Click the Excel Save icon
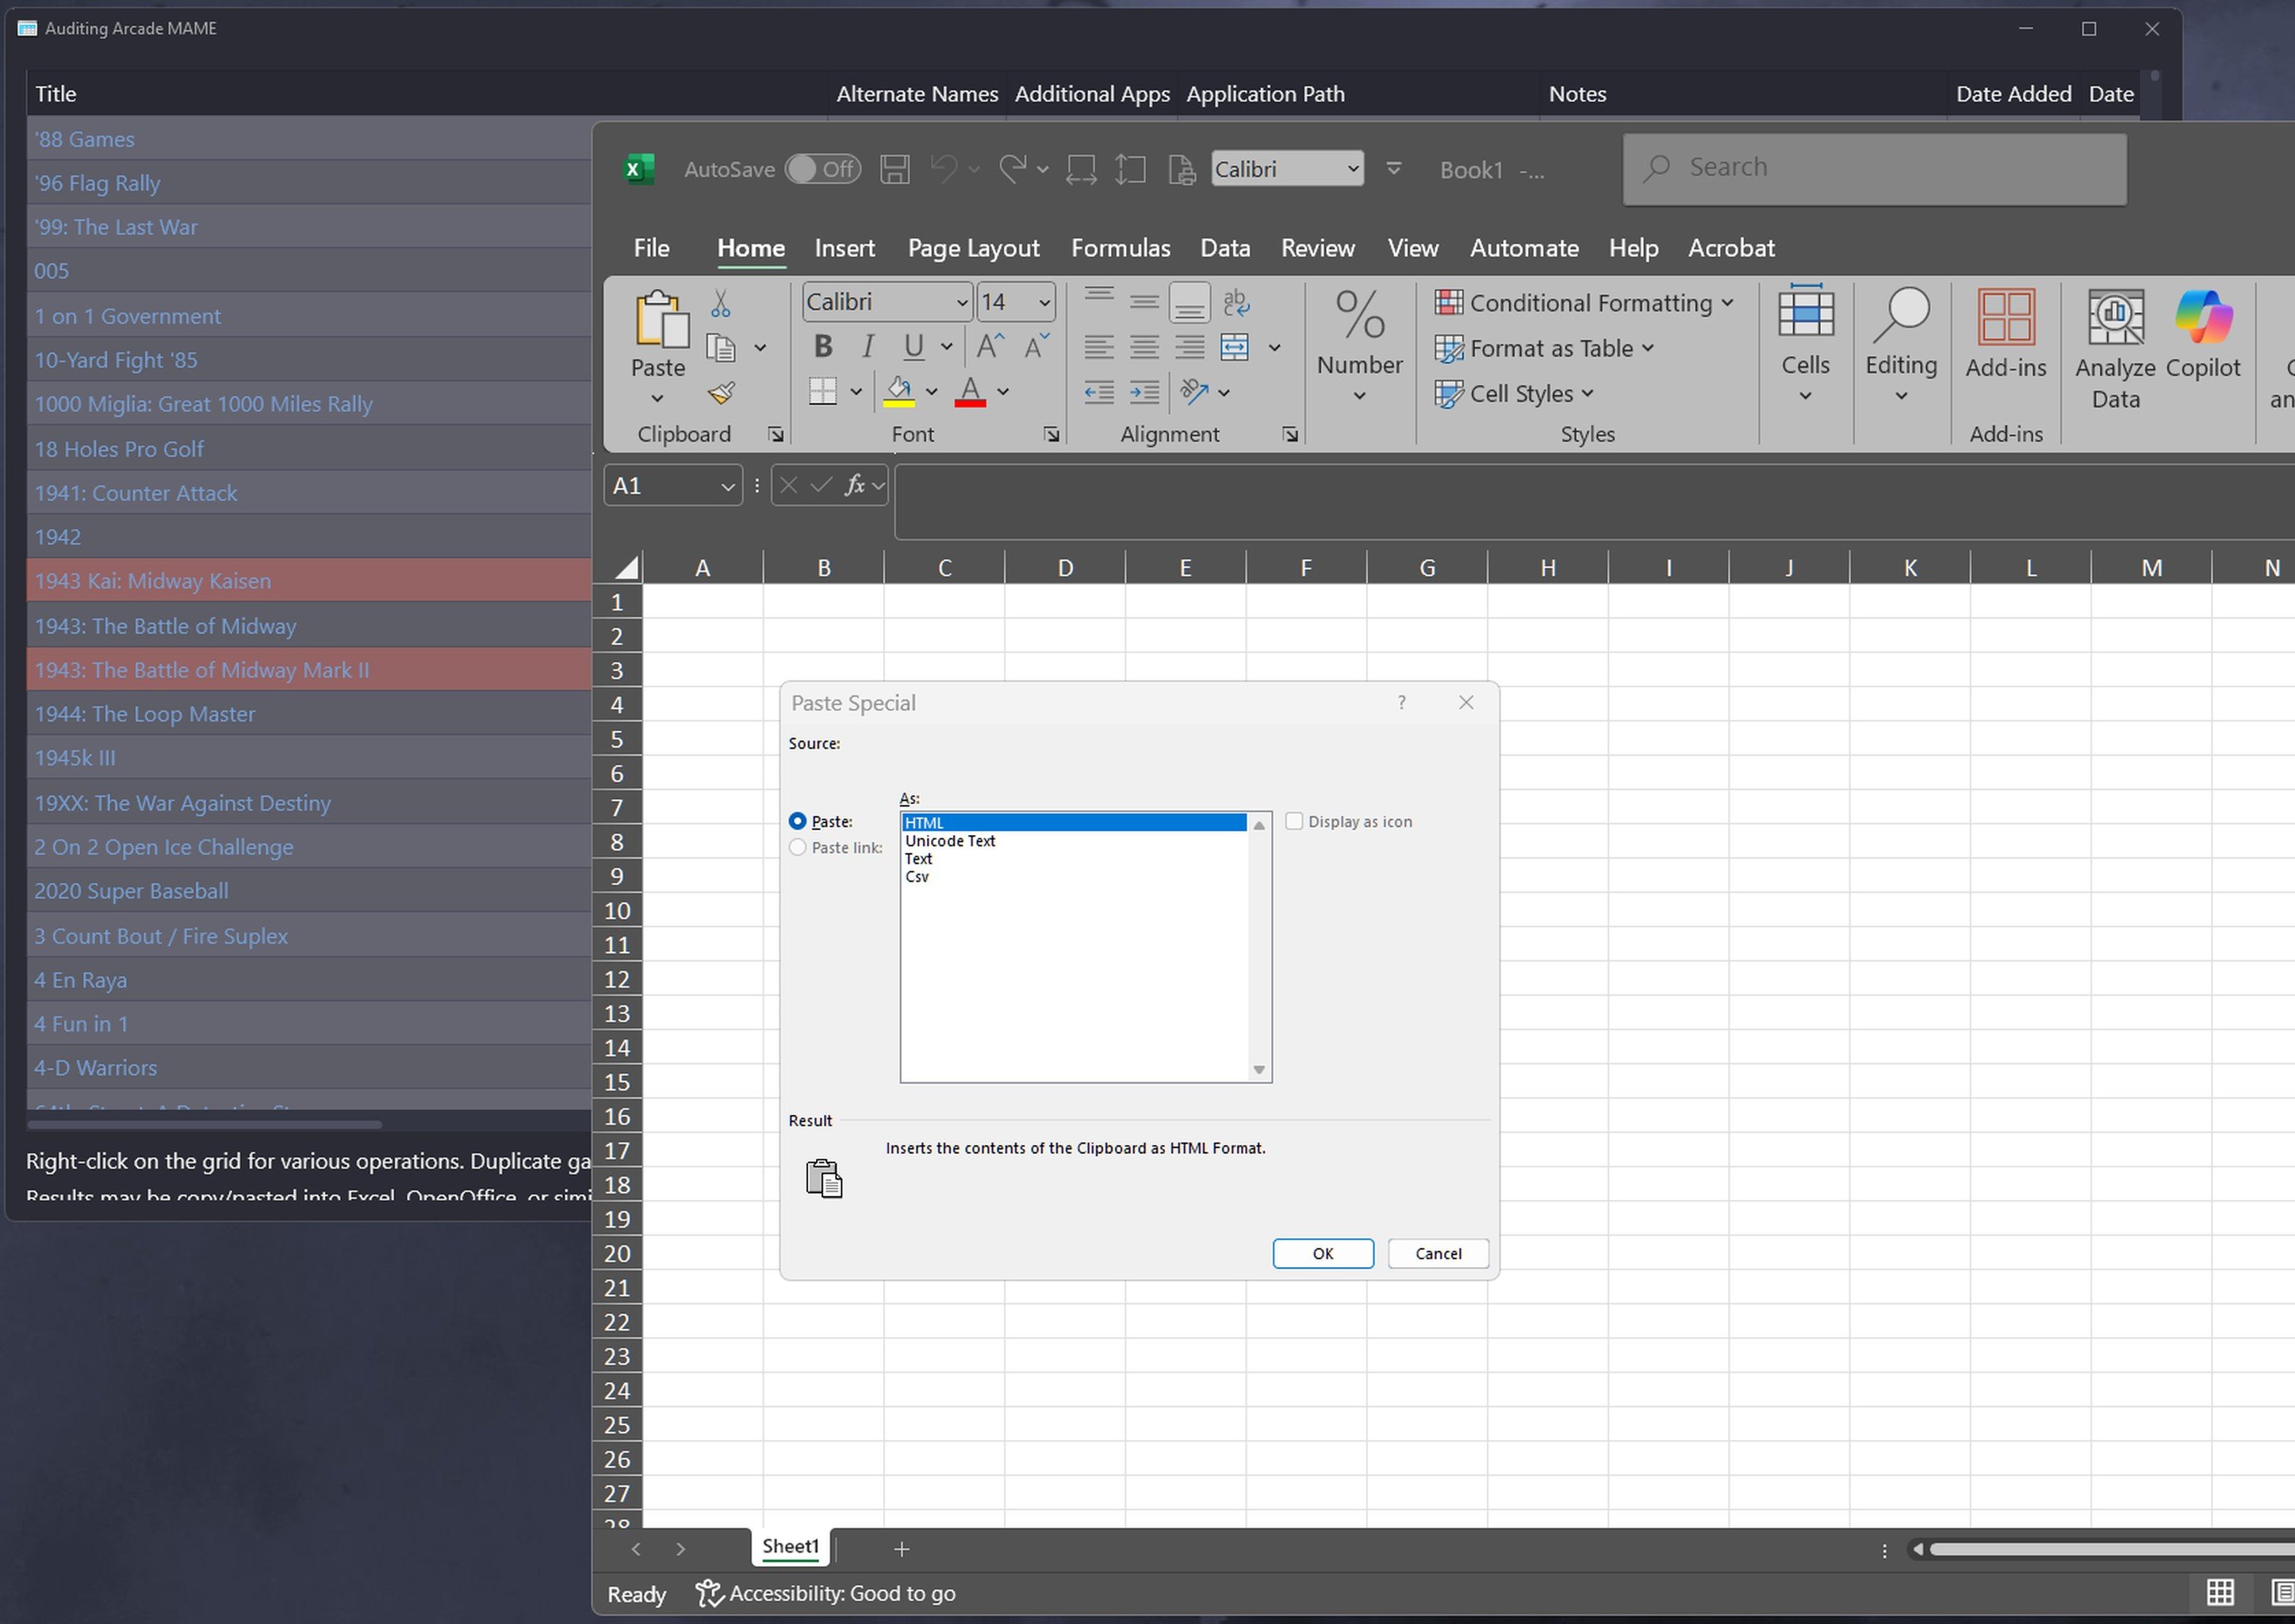Screen dimensions: 2295x1624 point(894,169)
